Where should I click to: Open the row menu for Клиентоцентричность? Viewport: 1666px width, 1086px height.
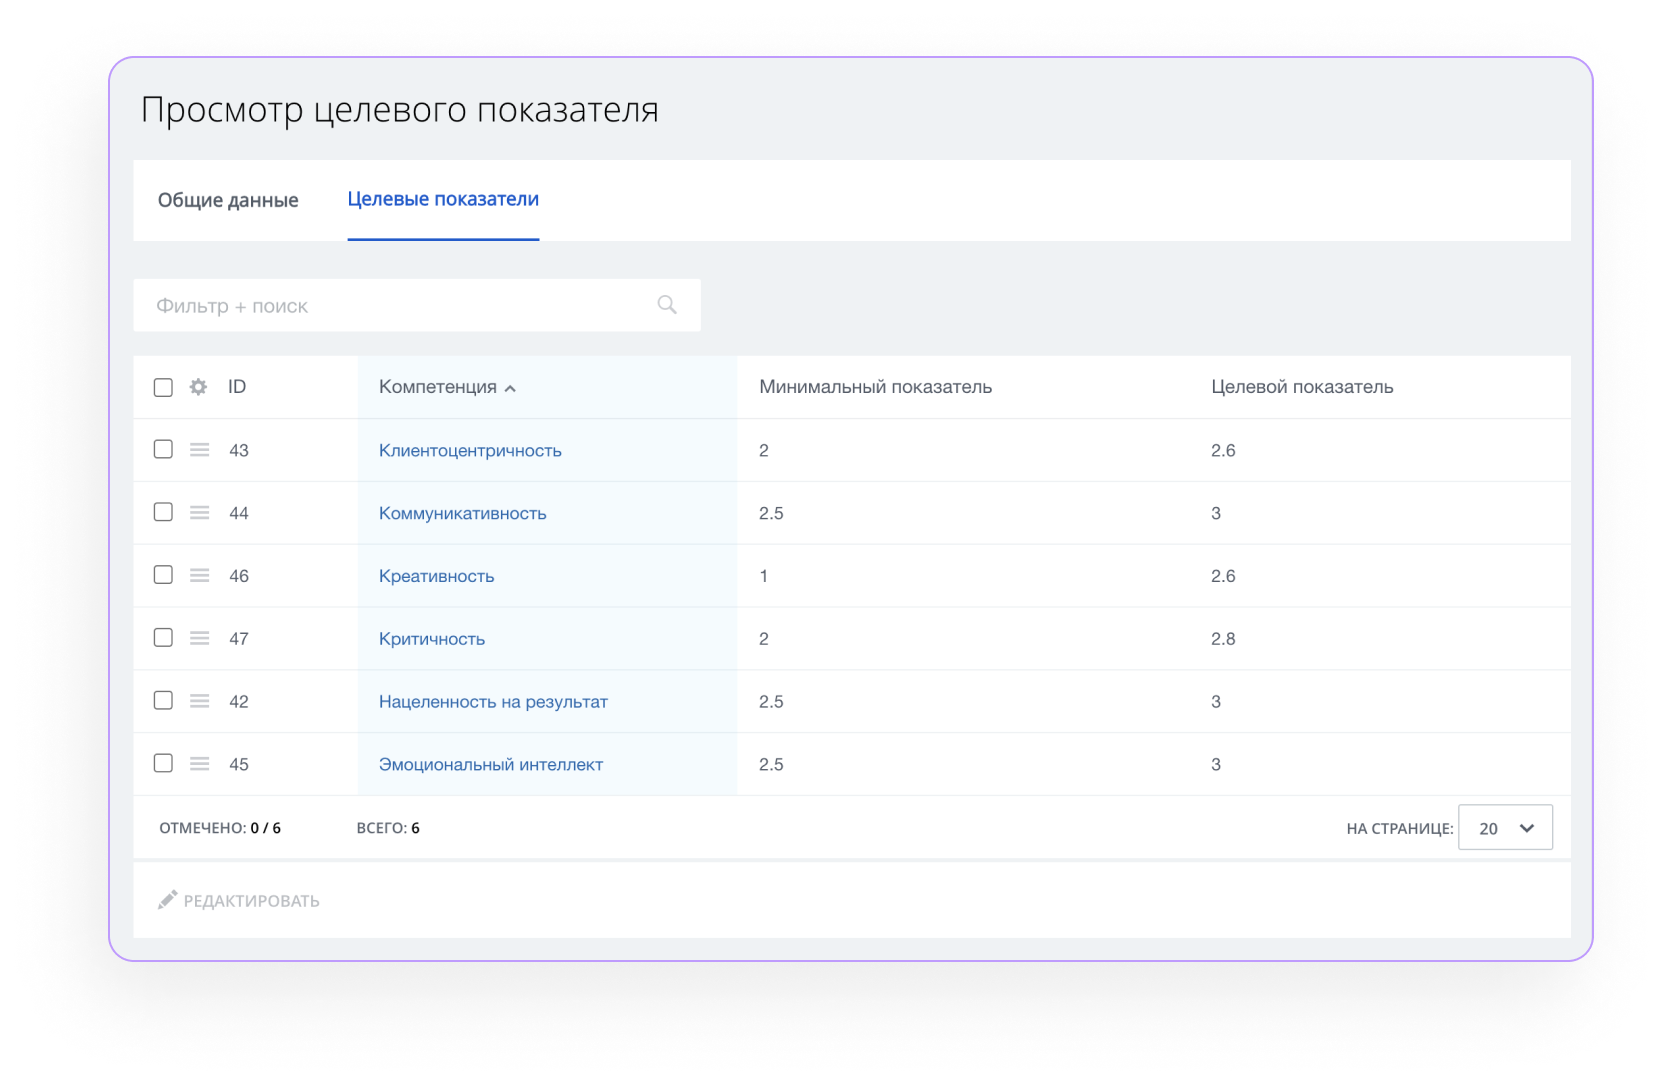tap(199, 449)
